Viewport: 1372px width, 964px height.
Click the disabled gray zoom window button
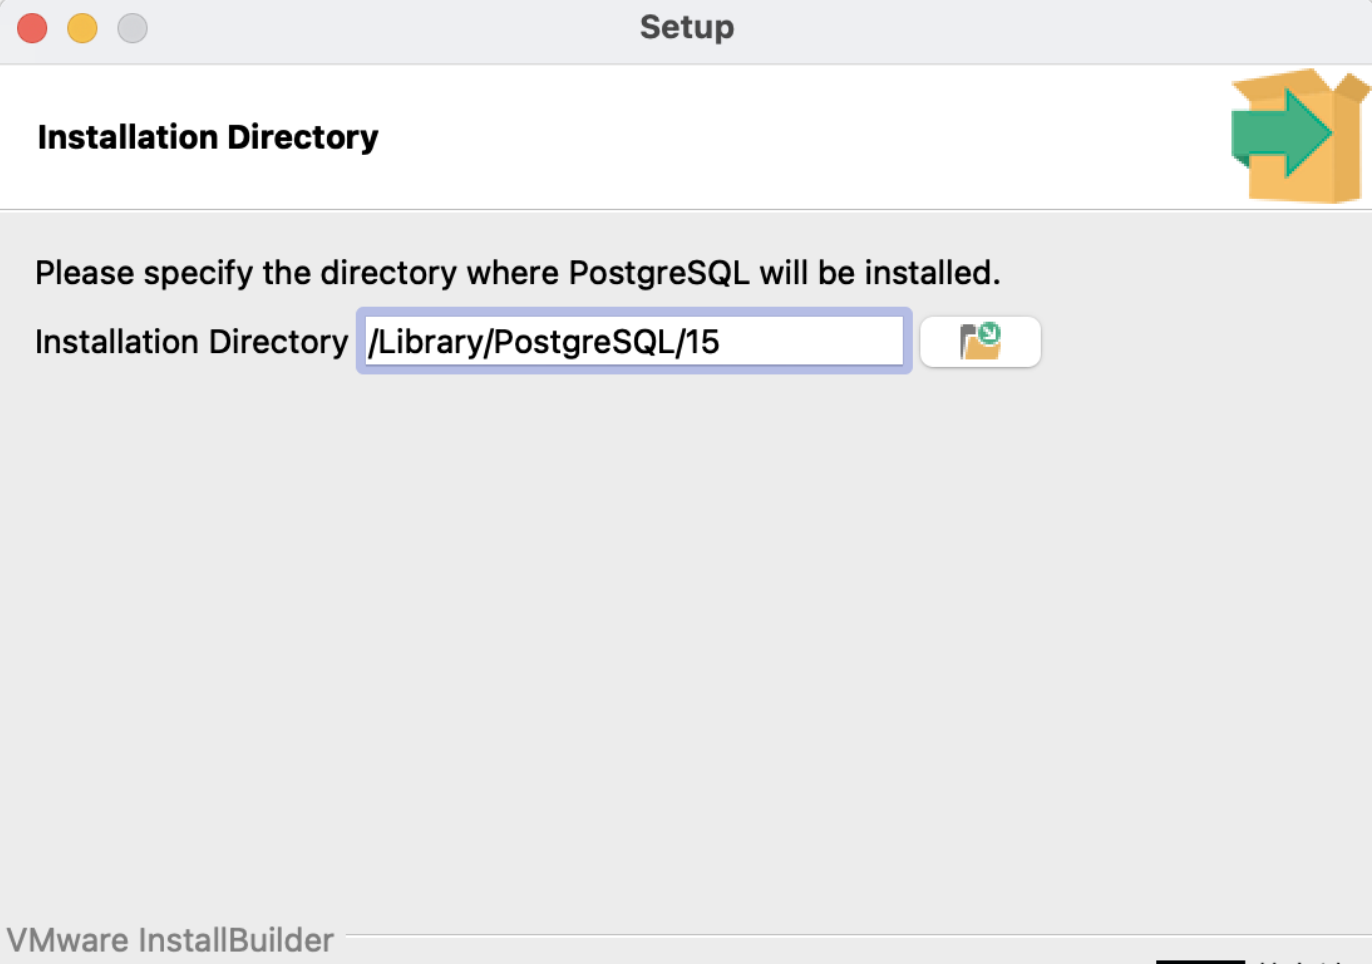click(x=132, y=28)
